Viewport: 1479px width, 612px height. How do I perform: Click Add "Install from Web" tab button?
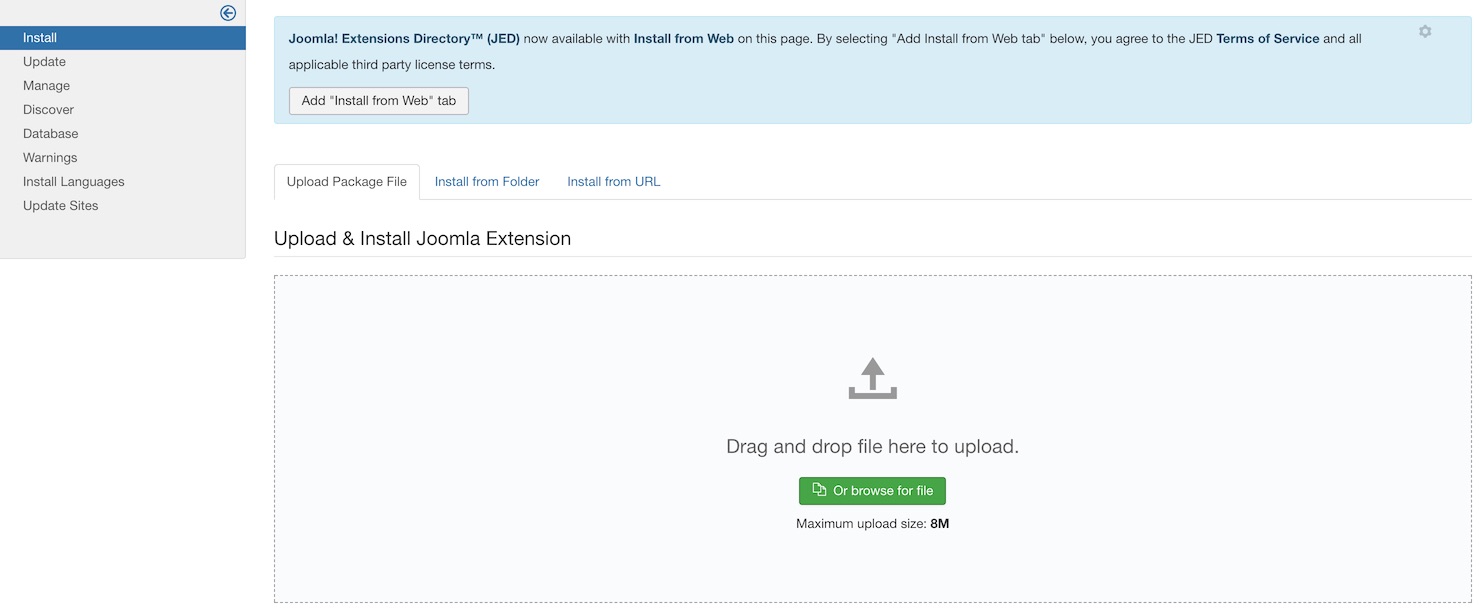[379, 101]
